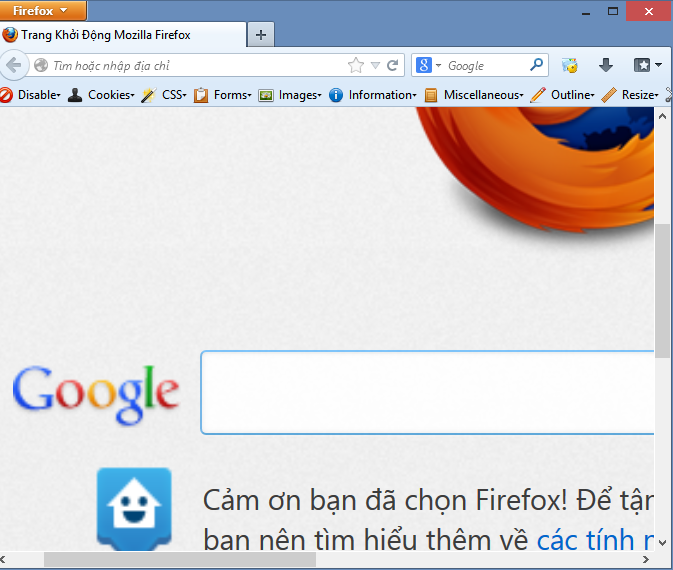This screenshot has height=570, width=673.
Task: Click the magnifier search icon
Action: coord(537,65)
